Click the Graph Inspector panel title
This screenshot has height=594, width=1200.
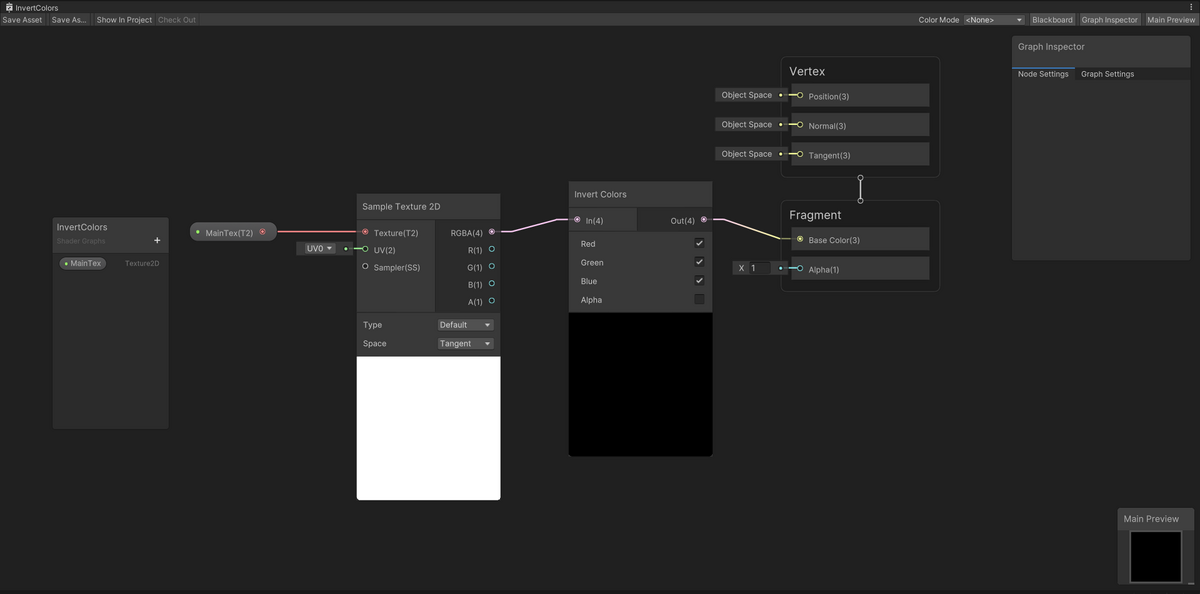(x=1051, y=47)
